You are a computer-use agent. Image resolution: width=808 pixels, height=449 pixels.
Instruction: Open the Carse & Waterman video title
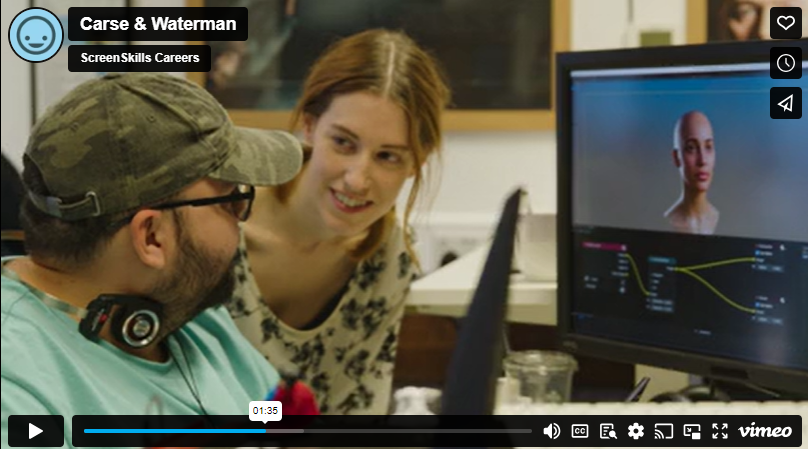coord(158,24)
